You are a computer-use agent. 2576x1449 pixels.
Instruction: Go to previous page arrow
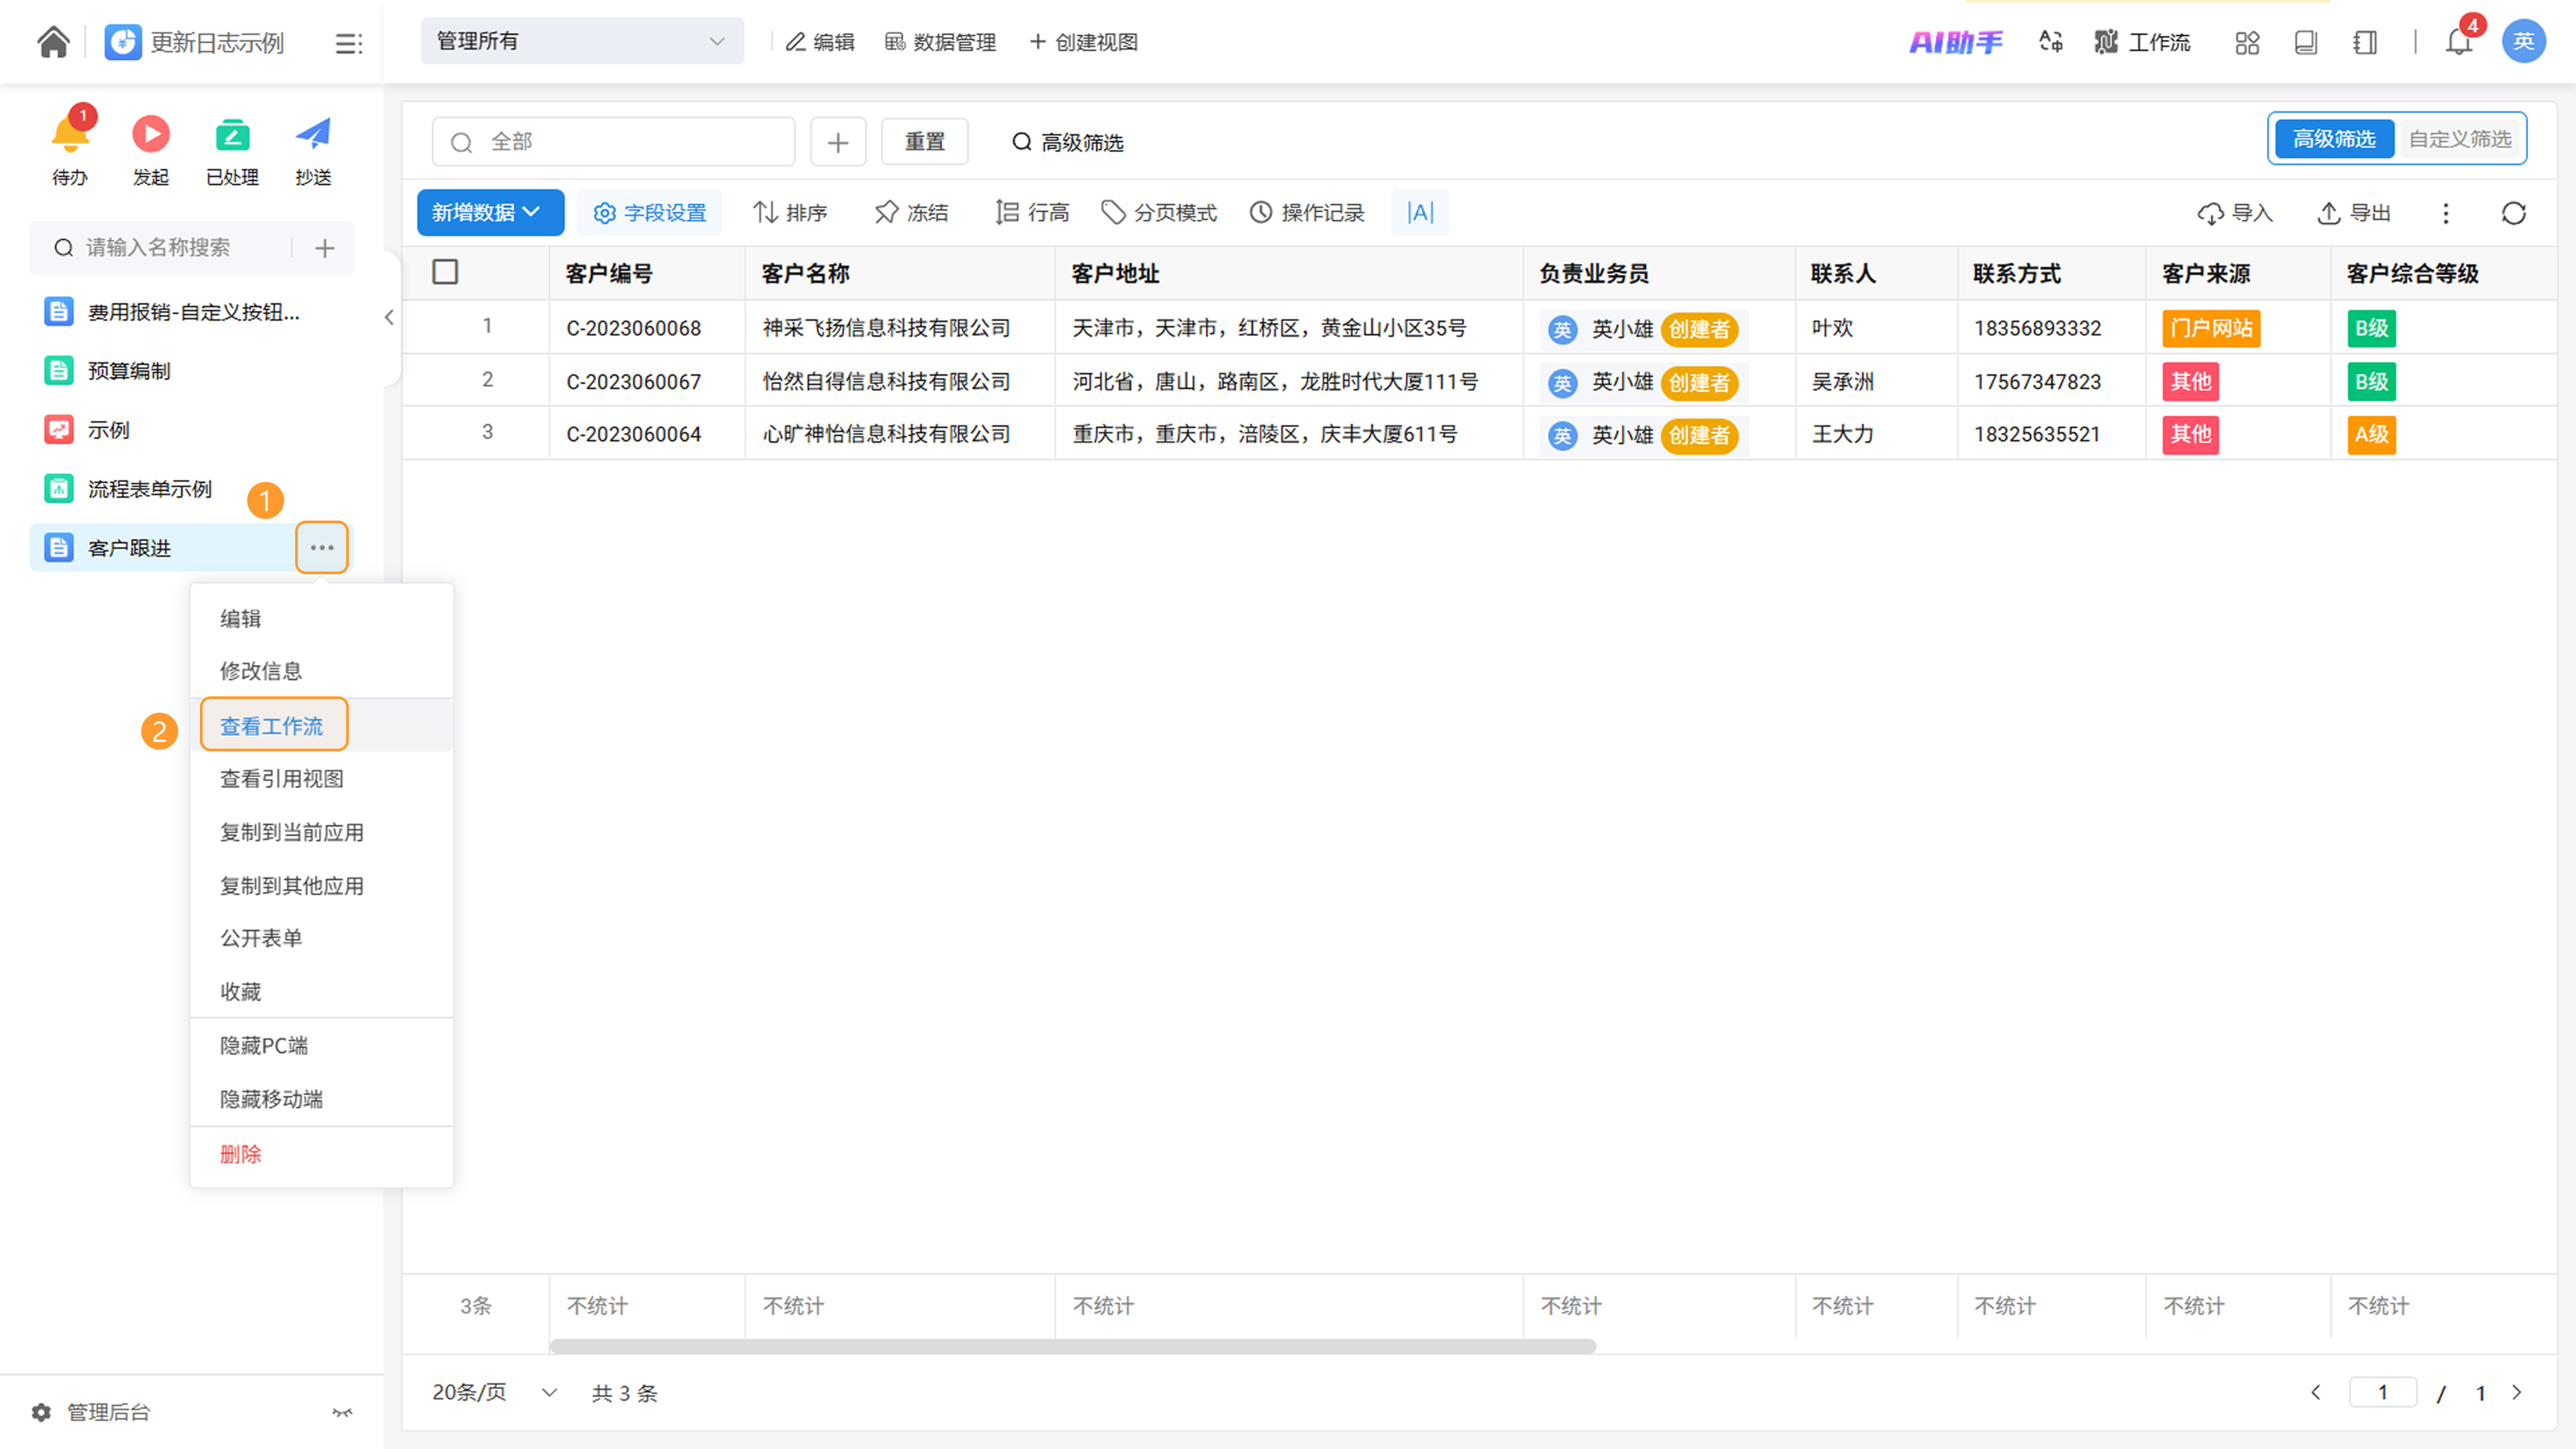pos(2316,1393)
